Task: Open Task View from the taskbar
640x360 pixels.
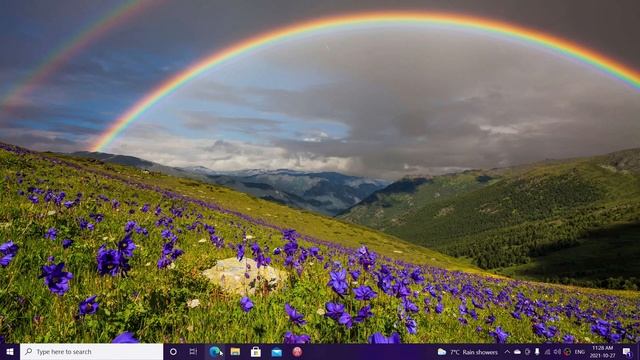Action: [x=193, y=351]
